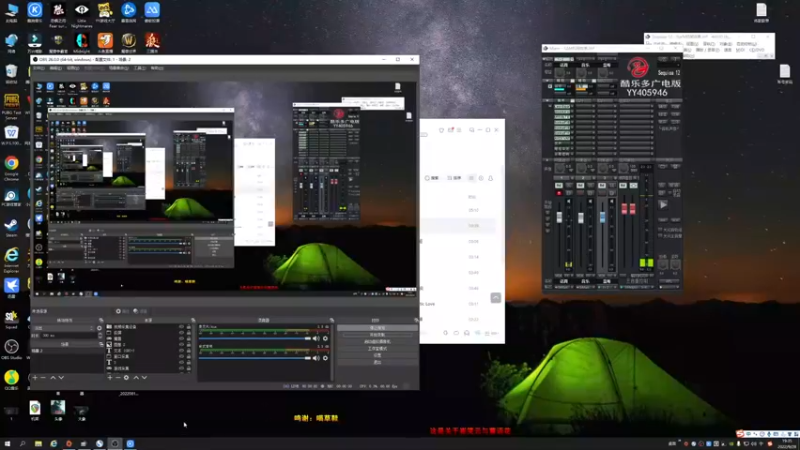Open source properties gear in sources panel footer
The image size is (800, 450).
(126, 378)
